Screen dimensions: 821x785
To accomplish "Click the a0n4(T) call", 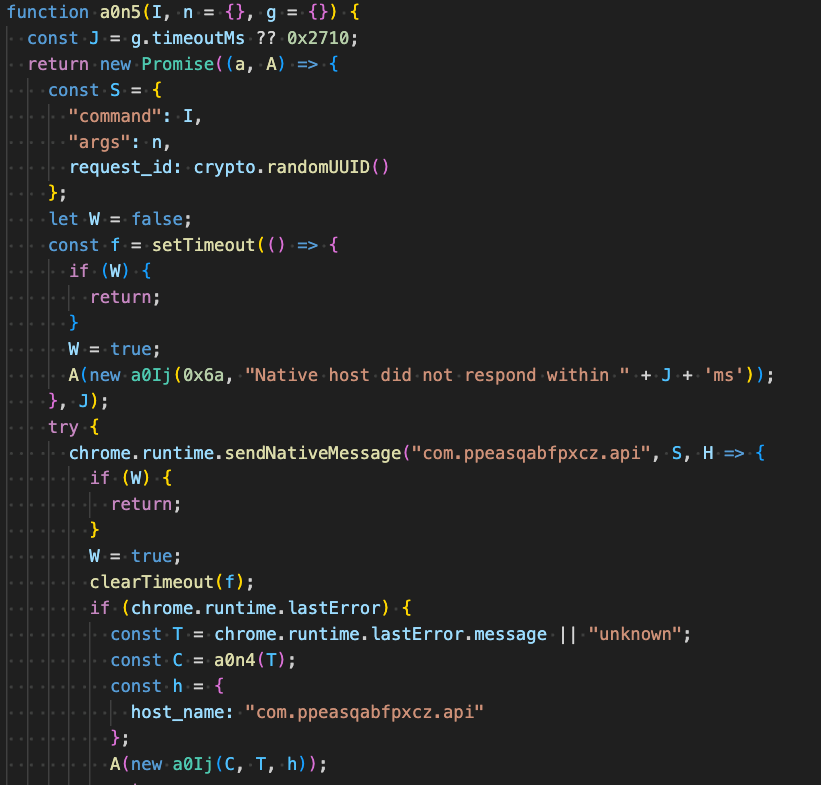I will (250, 660).
